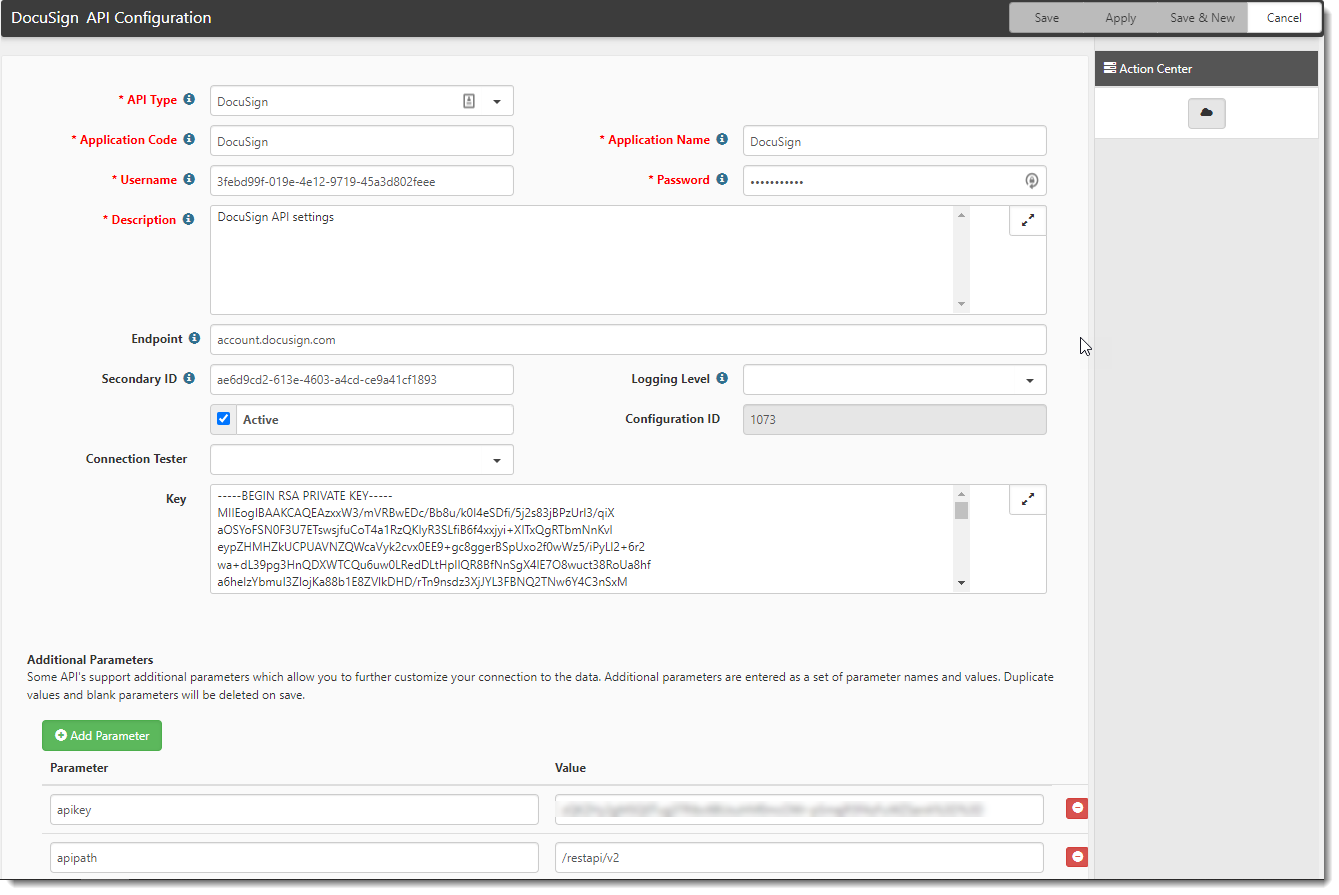Click the info icon next to API Type
1339x895 pixels.
(x=189, y=100)
